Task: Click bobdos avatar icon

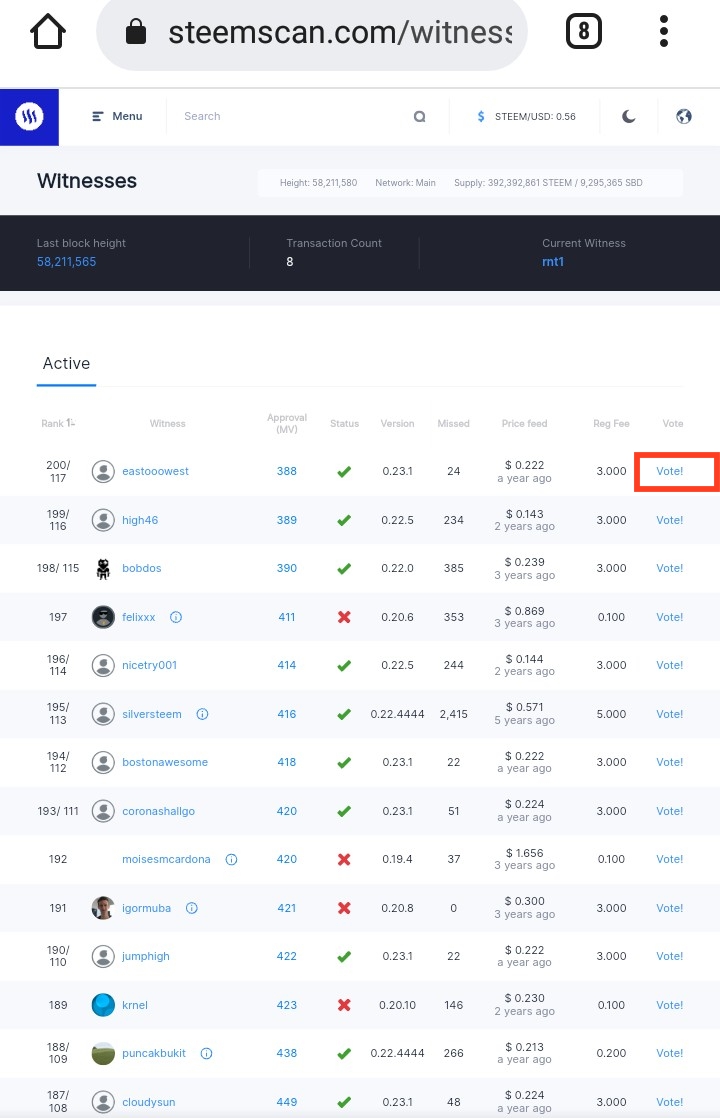Action: 103,568
